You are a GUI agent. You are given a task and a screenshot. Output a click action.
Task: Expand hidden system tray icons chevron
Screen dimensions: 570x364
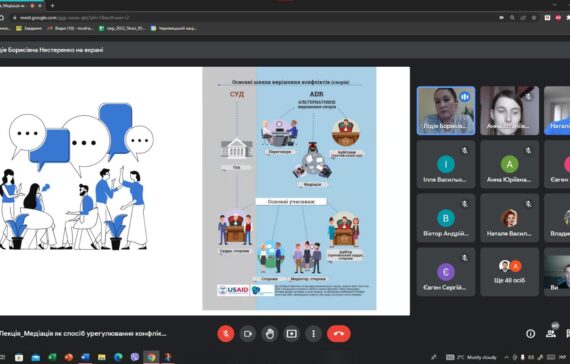point(506,357)
